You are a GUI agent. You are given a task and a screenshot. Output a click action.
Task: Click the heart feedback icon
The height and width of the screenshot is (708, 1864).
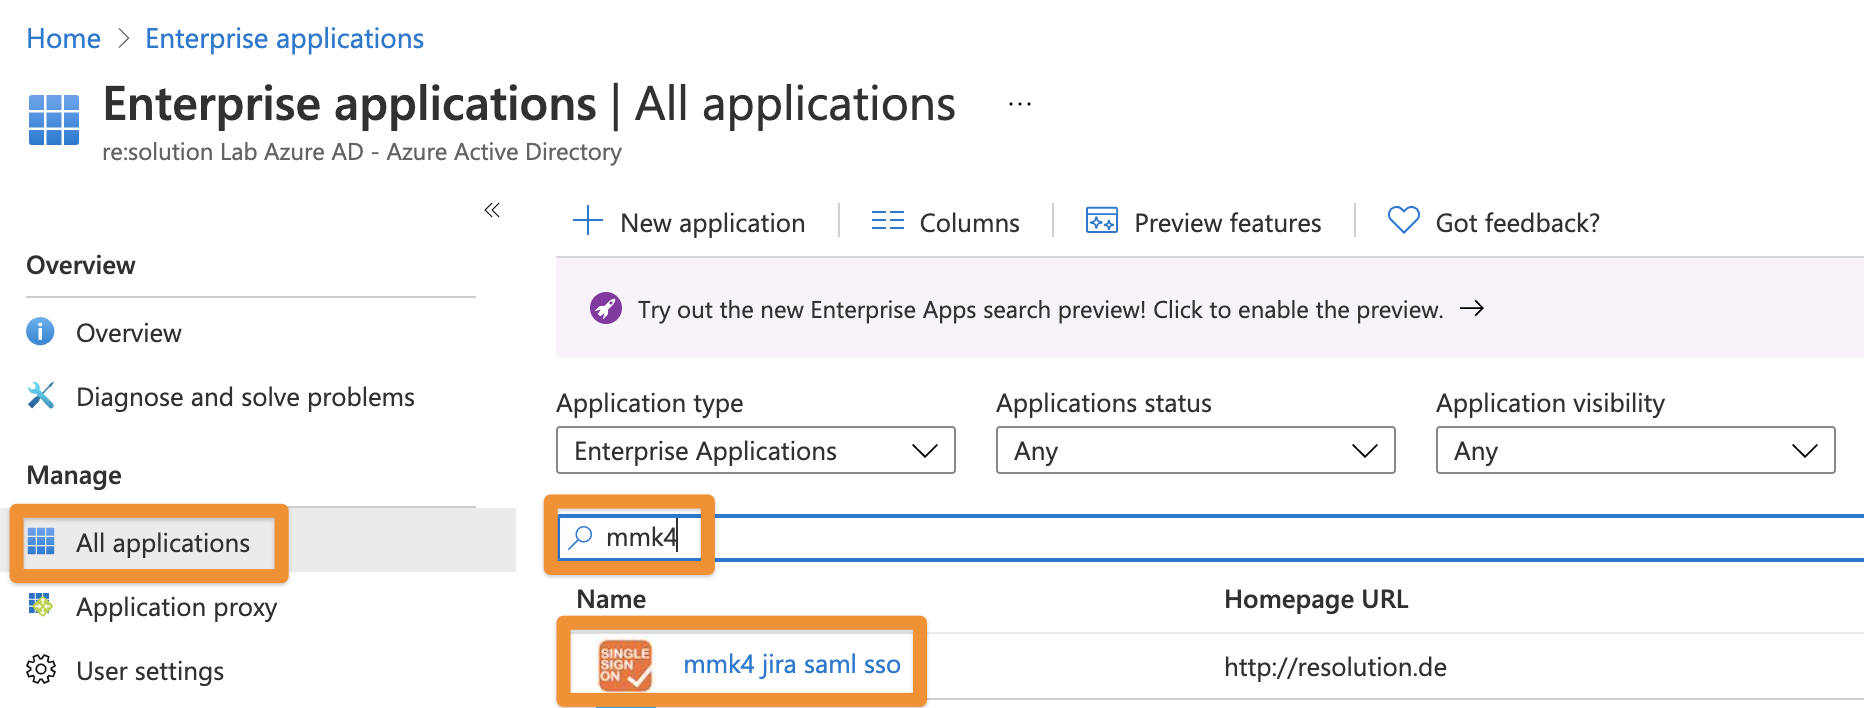[x=1403, y=220]
